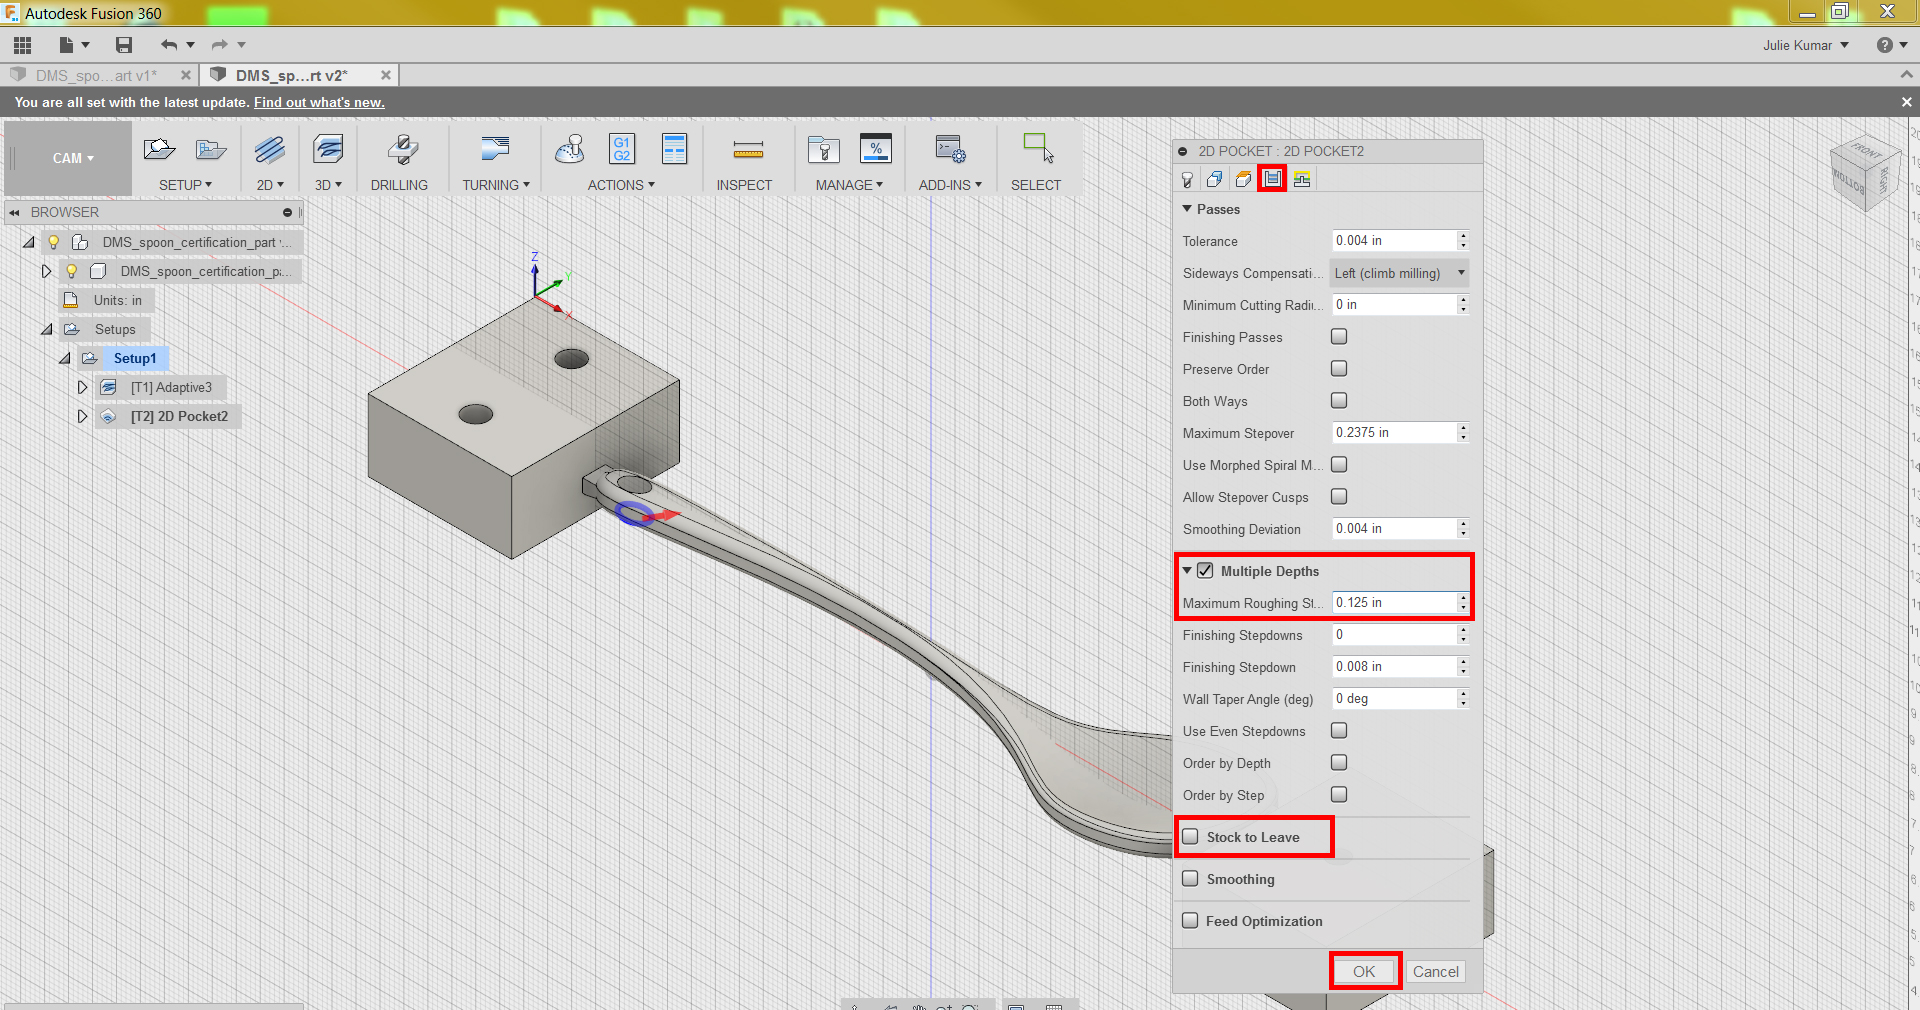Open the ADD-INS menu
The height and width of the screenshot is (1010, 1920).
click(950, 185)
